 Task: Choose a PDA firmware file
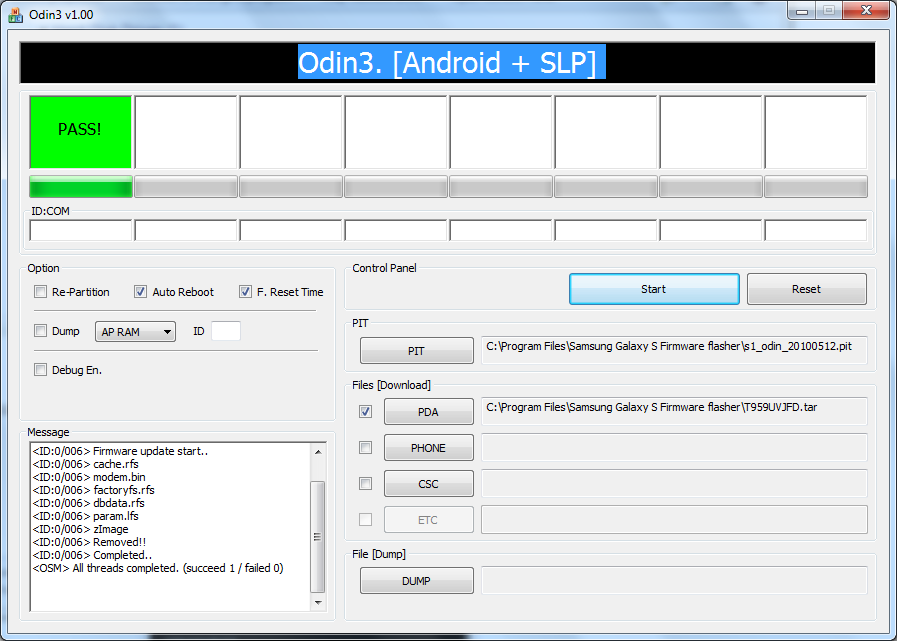428,412
